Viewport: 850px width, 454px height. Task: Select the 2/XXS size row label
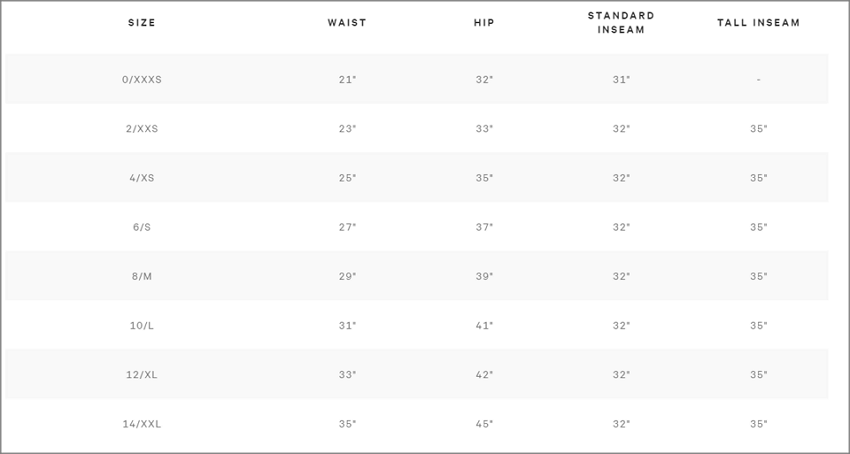[141, 129]
